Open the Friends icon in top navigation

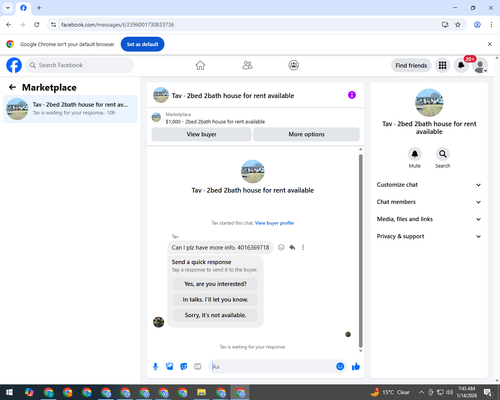click(x=247, y=65)
